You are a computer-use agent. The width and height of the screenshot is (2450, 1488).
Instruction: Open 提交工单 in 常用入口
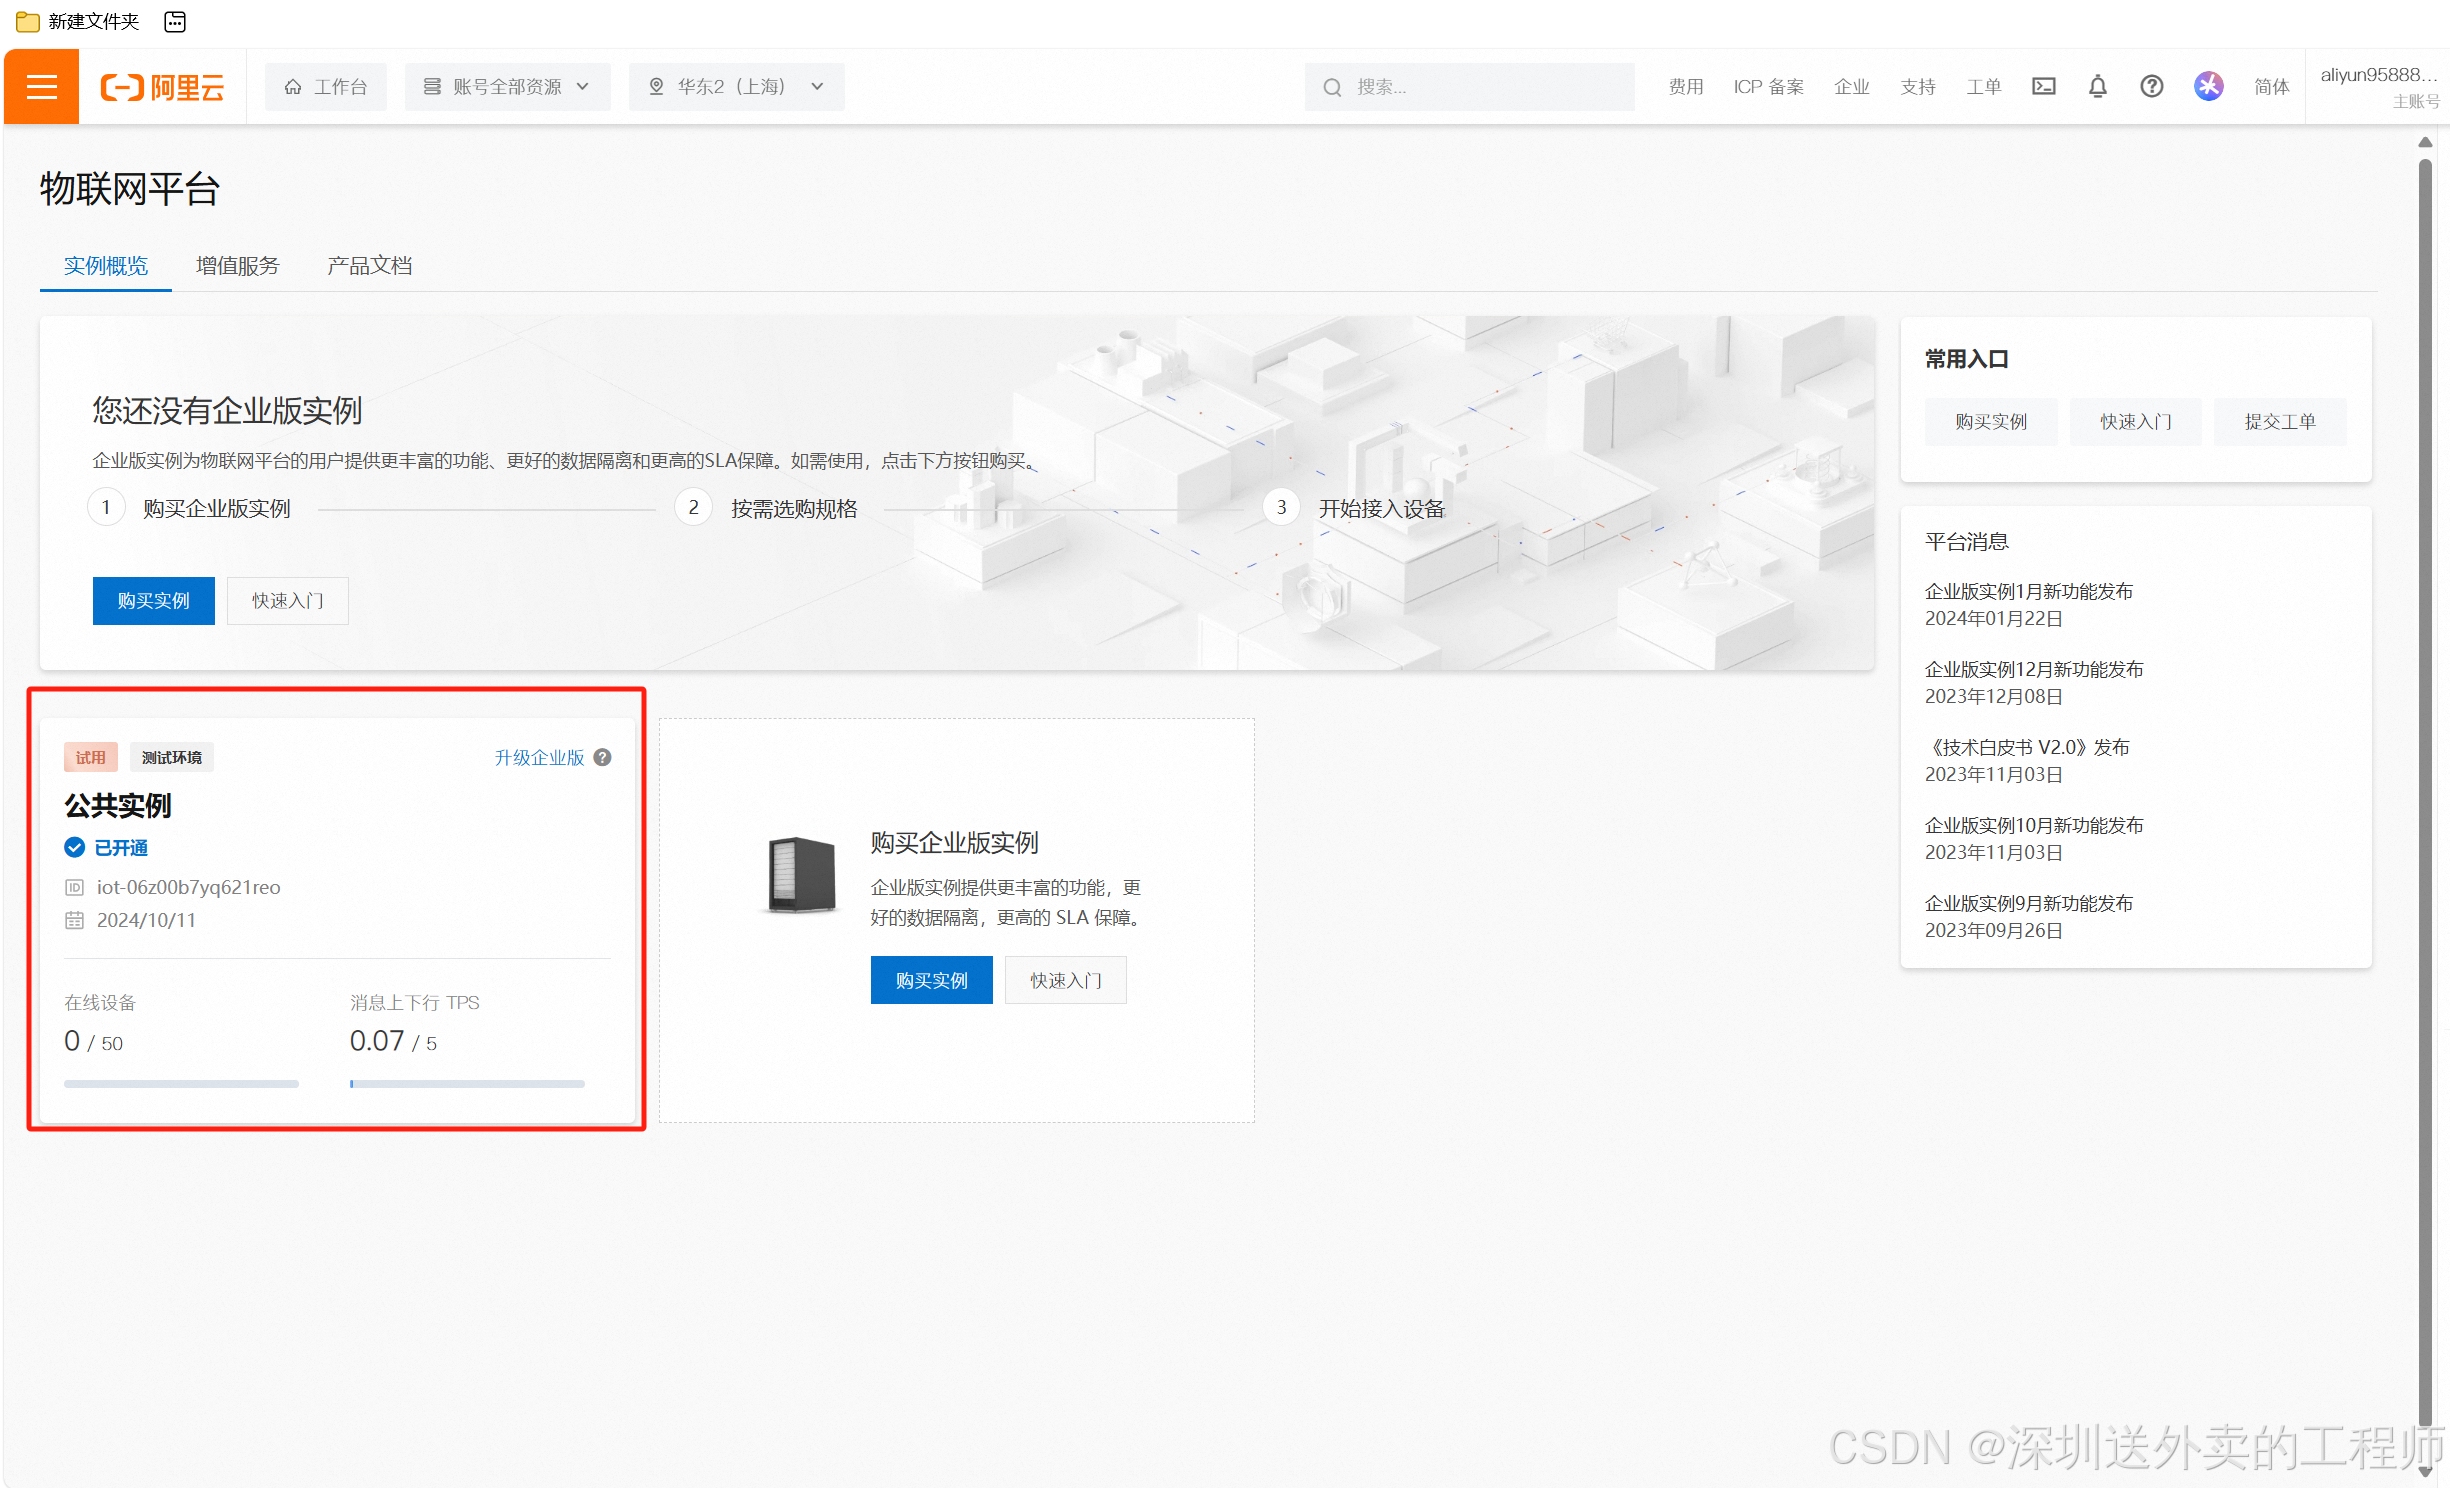click(2279, 422)
